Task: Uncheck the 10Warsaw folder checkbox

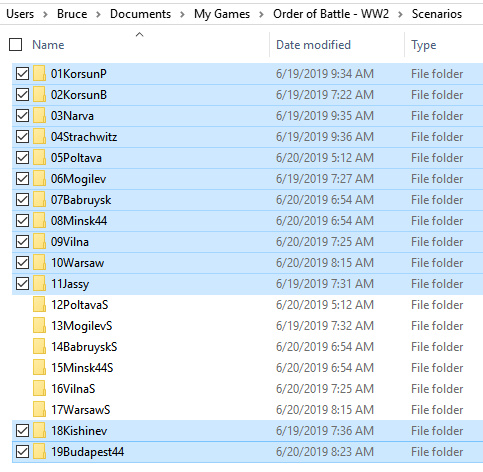Action: click(22, 263)
